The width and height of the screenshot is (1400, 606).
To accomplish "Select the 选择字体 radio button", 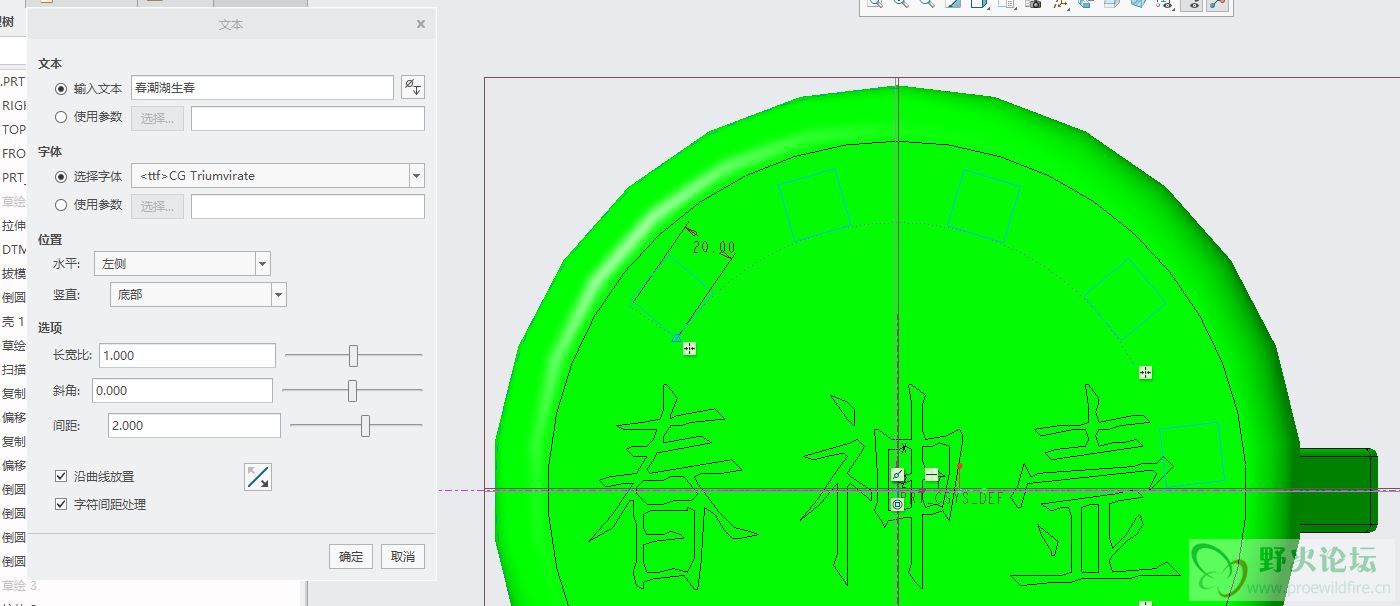I will point(61,176).
